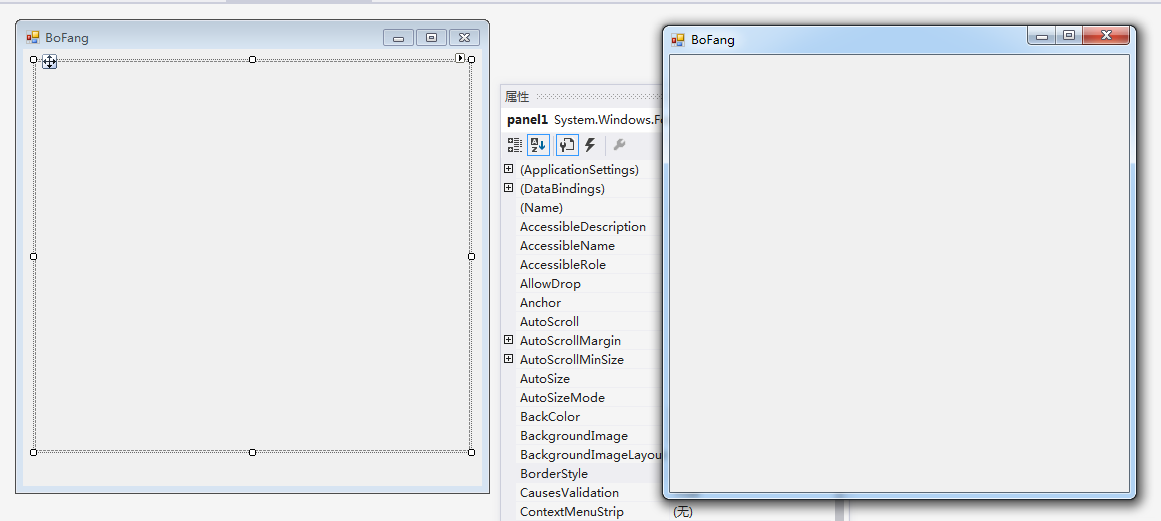Click top-middle sizing handle of panel1
The height and width of the screenshot is (521, 1161).
point(252,59)
